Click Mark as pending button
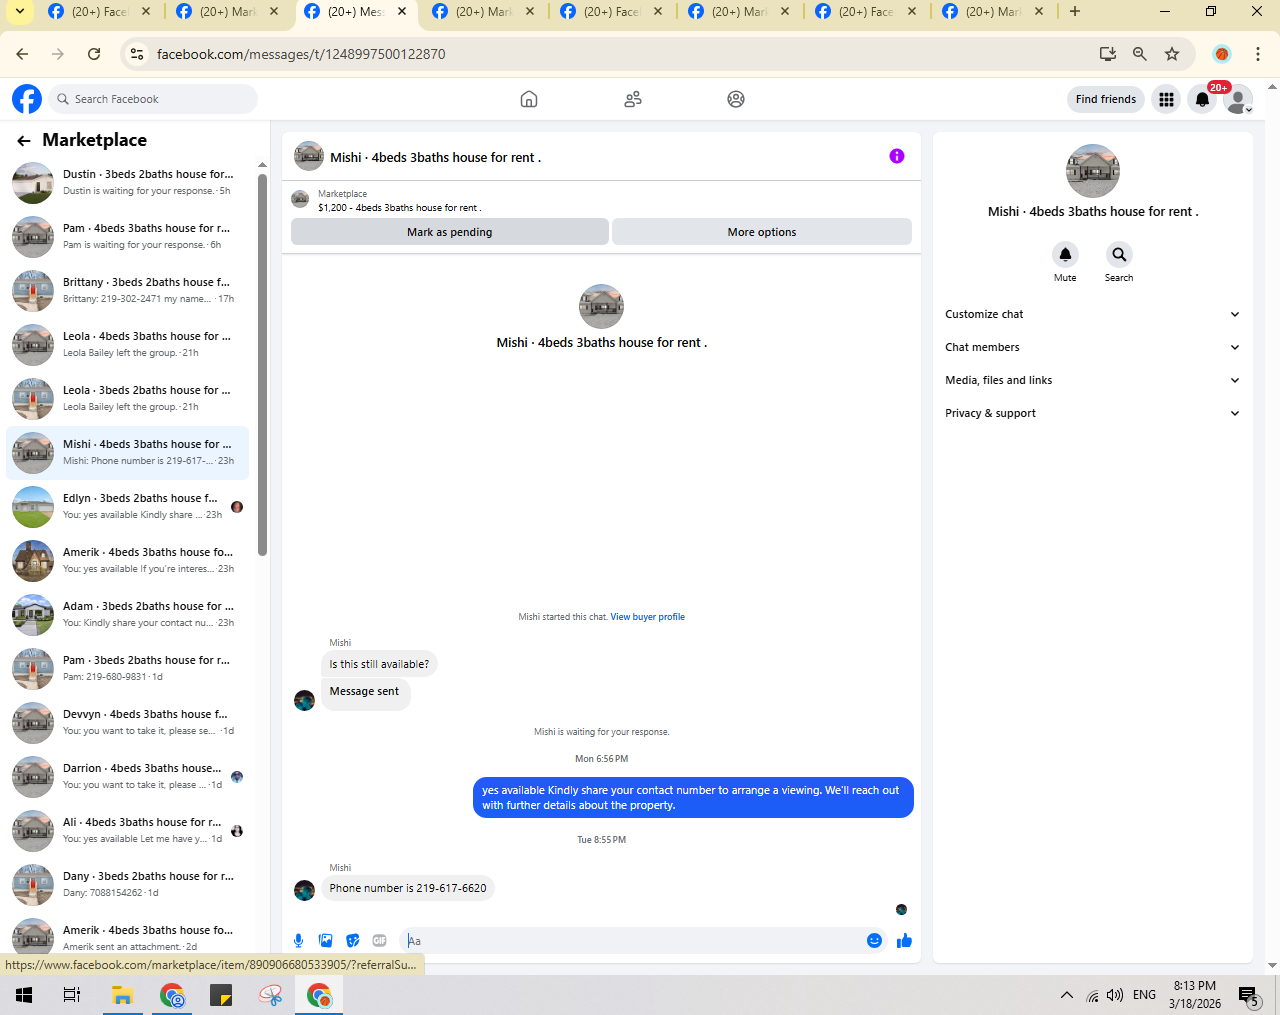This screenshot has width=1280, height=1015. pos(449,232)
